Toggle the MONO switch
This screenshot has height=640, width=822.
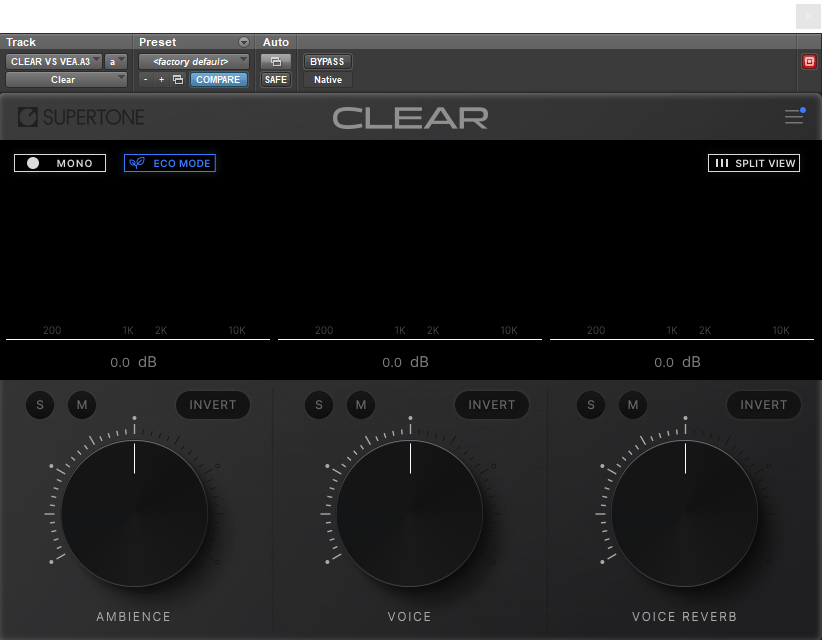[60, 163]
